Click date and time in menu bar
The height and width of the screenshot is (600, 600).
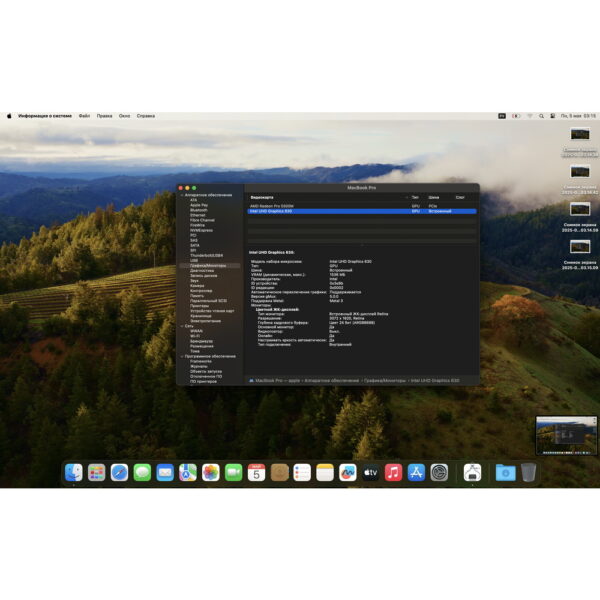pos(578,116)
